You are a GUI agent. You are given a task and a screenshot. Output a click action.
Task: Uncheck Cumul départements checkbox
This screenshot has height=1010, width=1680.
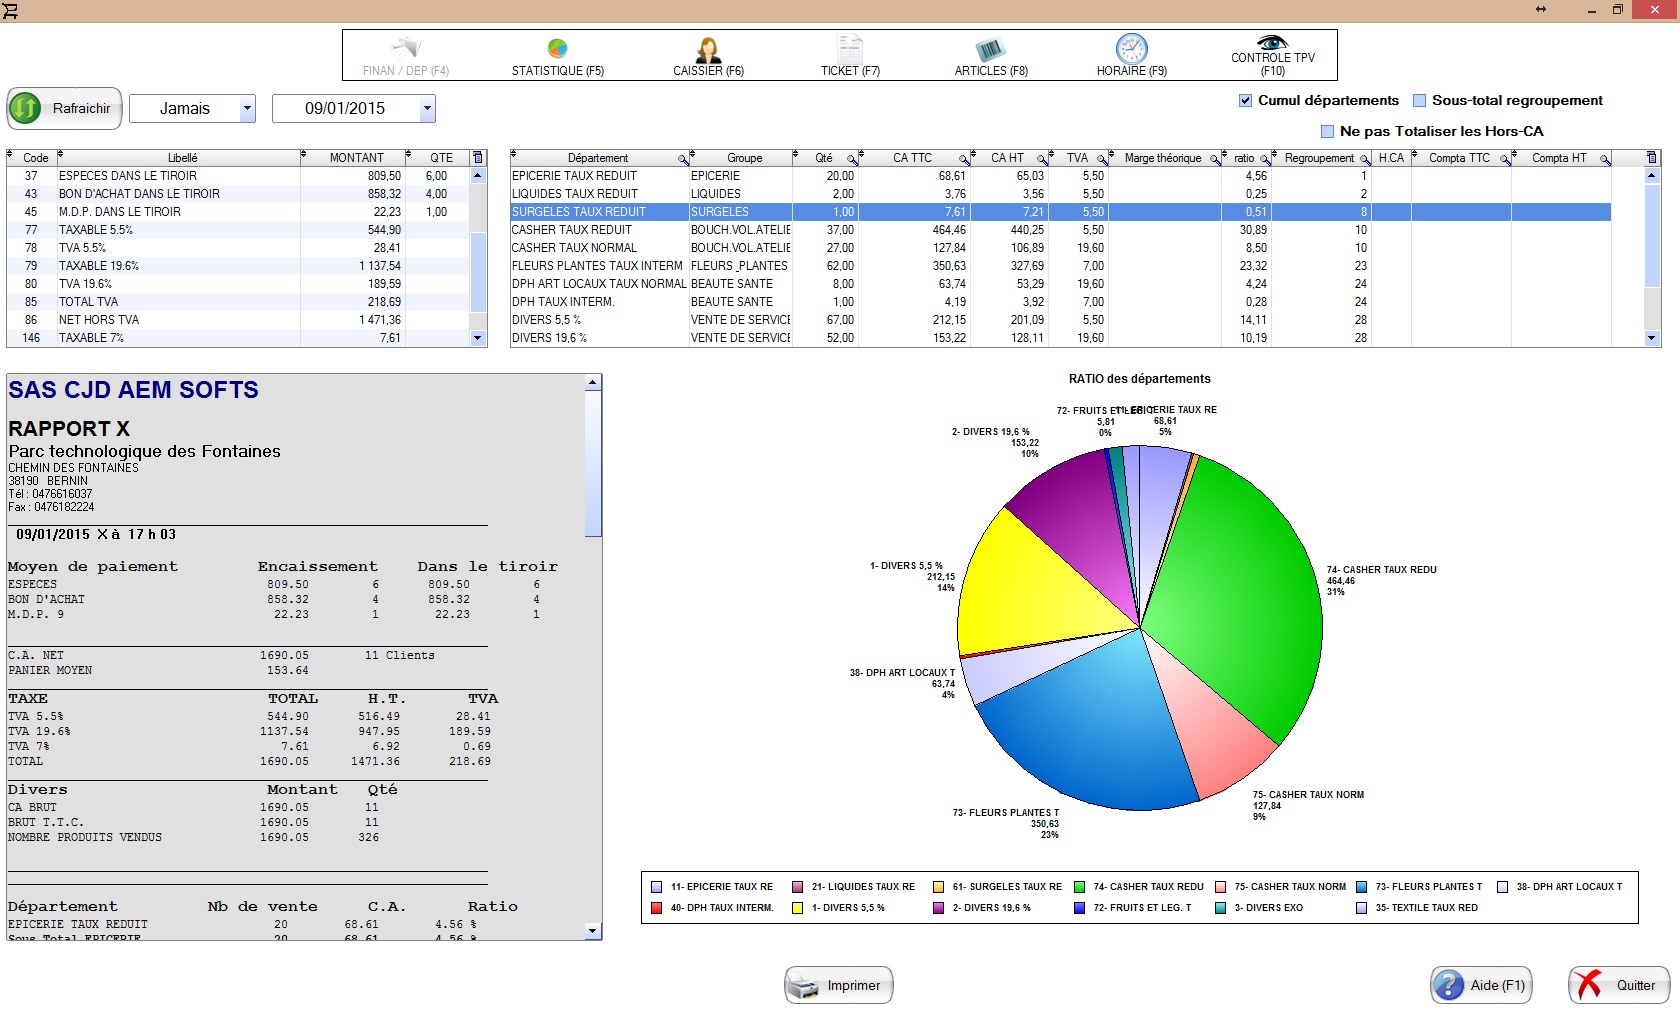coord(1245,101)
